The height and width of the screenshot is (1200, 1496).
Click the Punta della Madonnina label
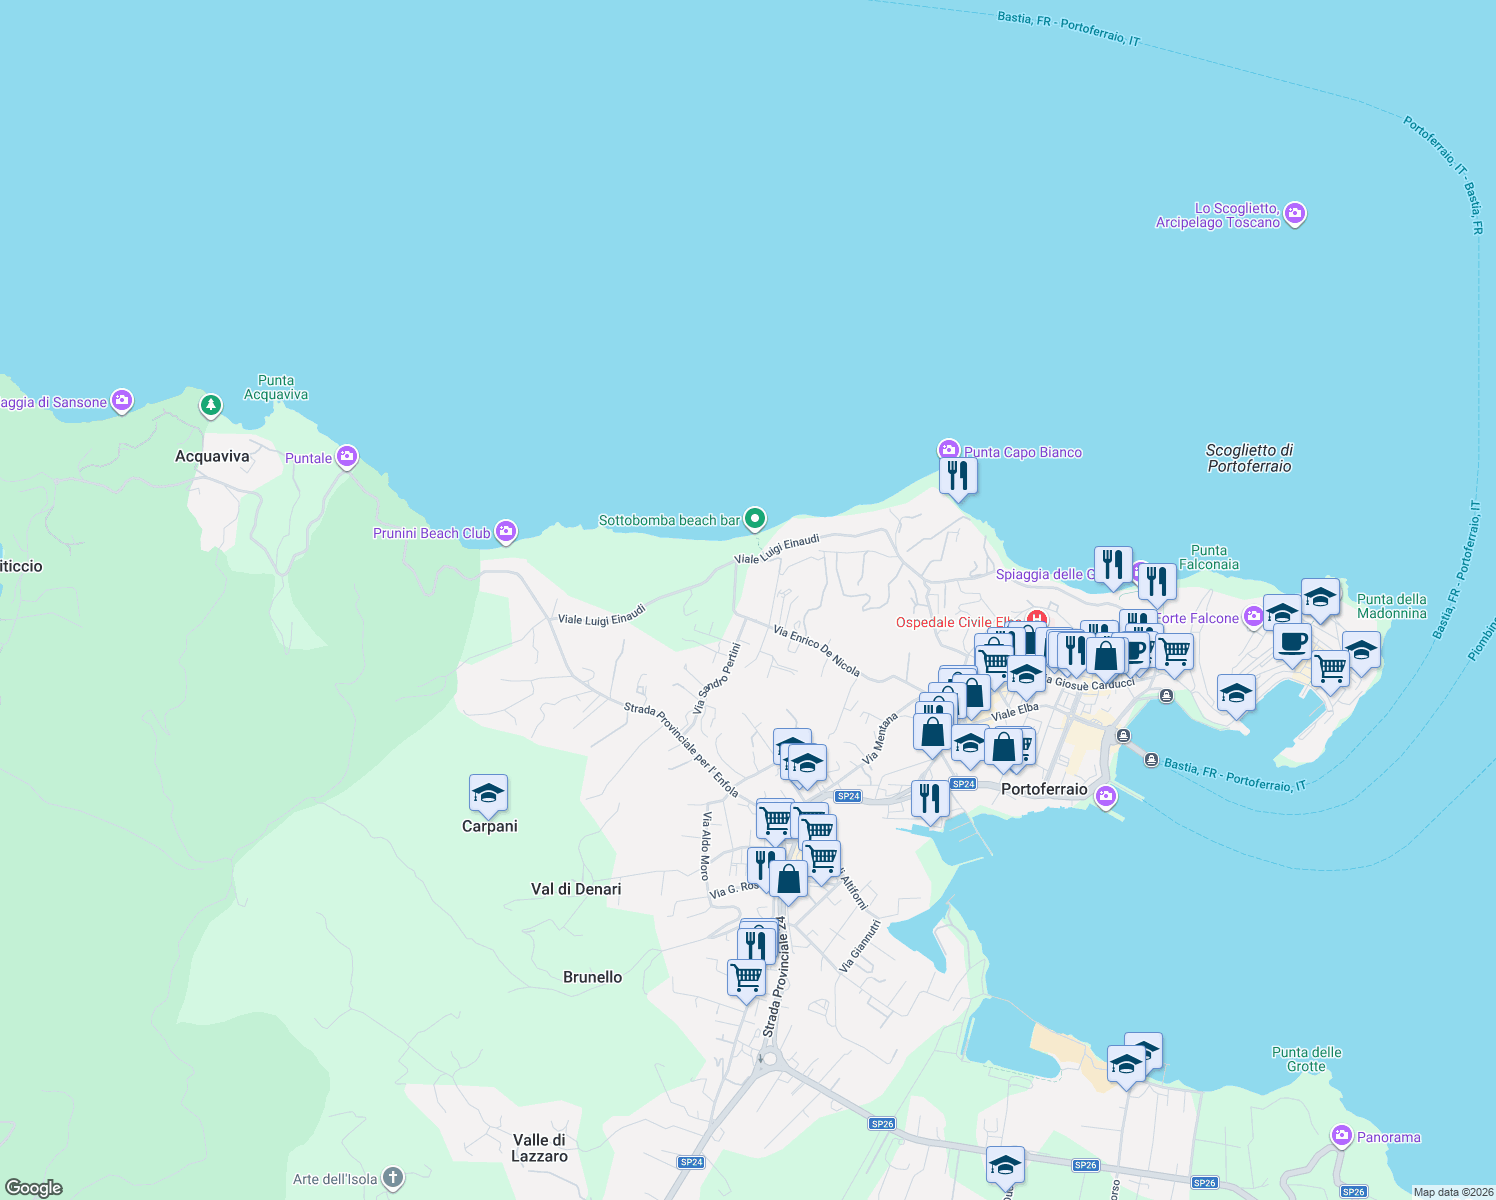coord(1392,606)
